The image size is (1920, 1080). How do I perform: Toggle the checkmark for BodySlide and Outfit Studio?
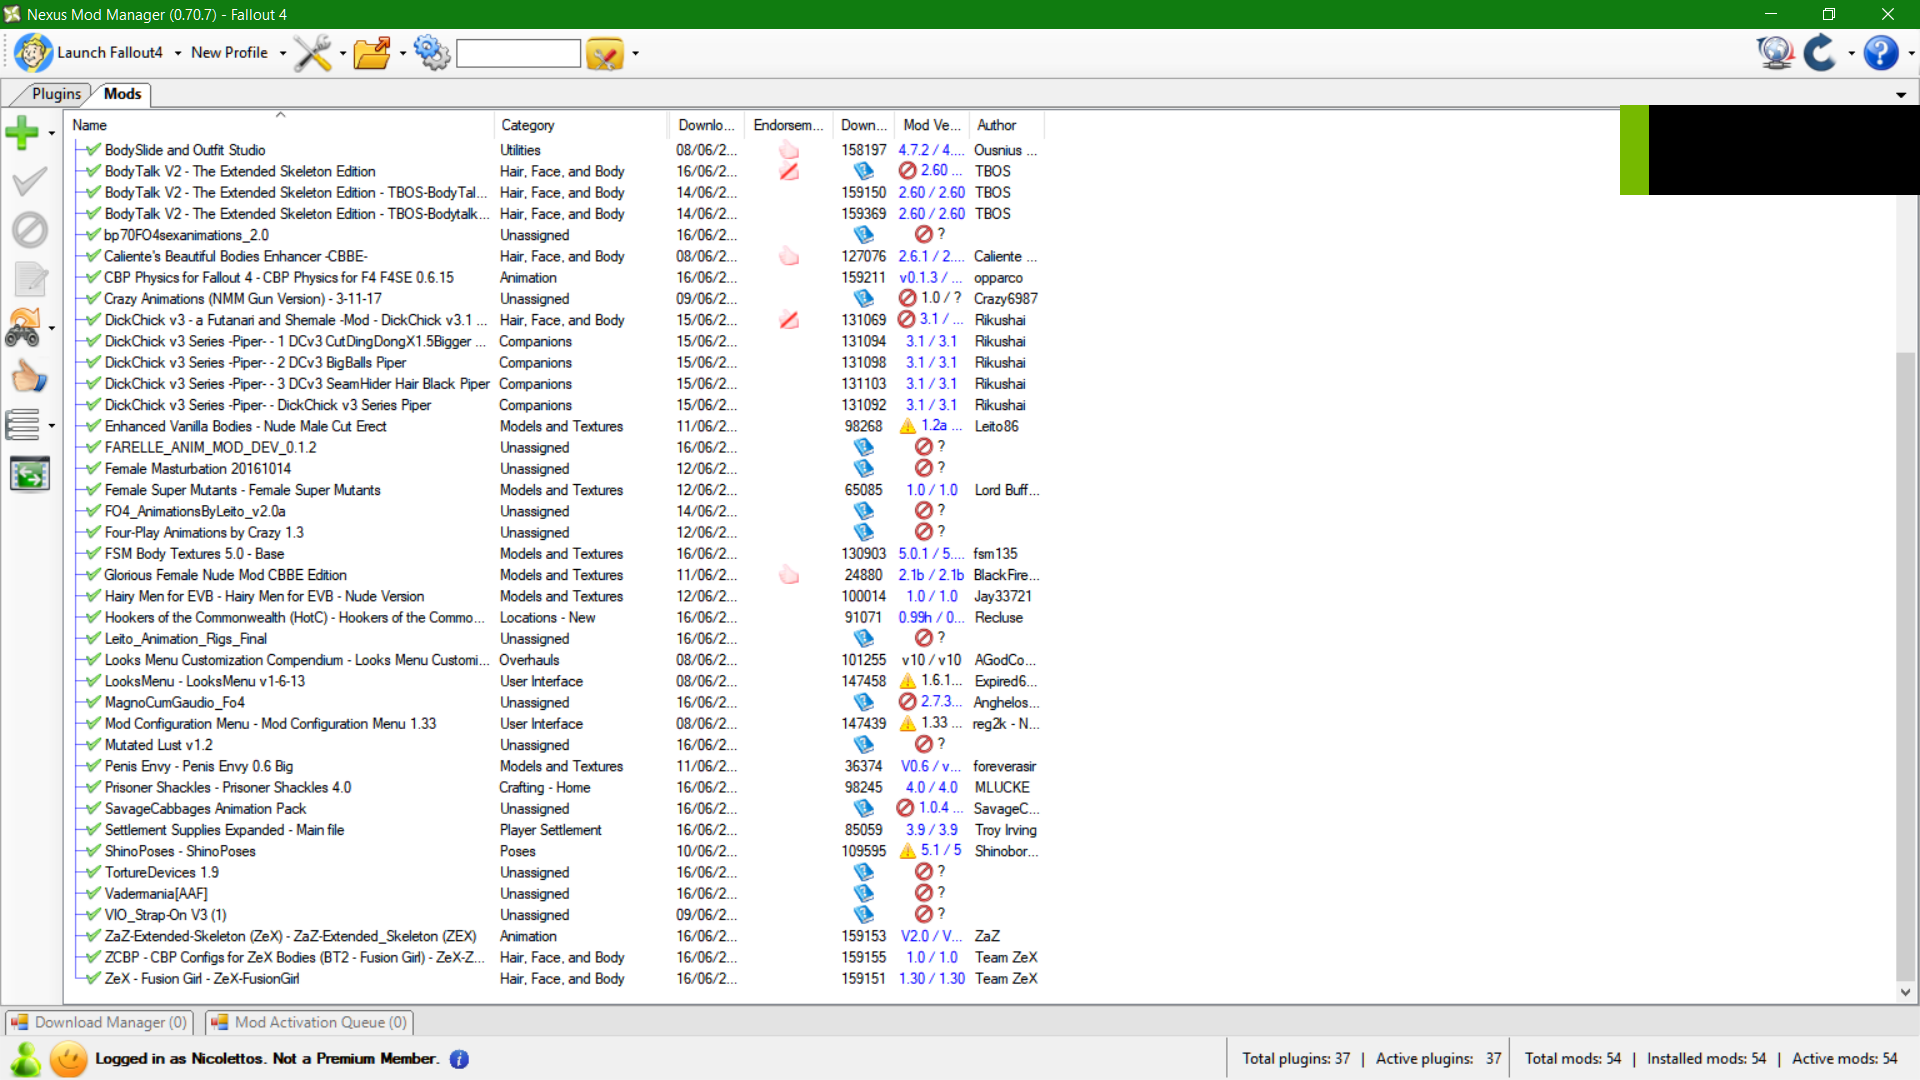pyautogui.click(x=93, y=150)
